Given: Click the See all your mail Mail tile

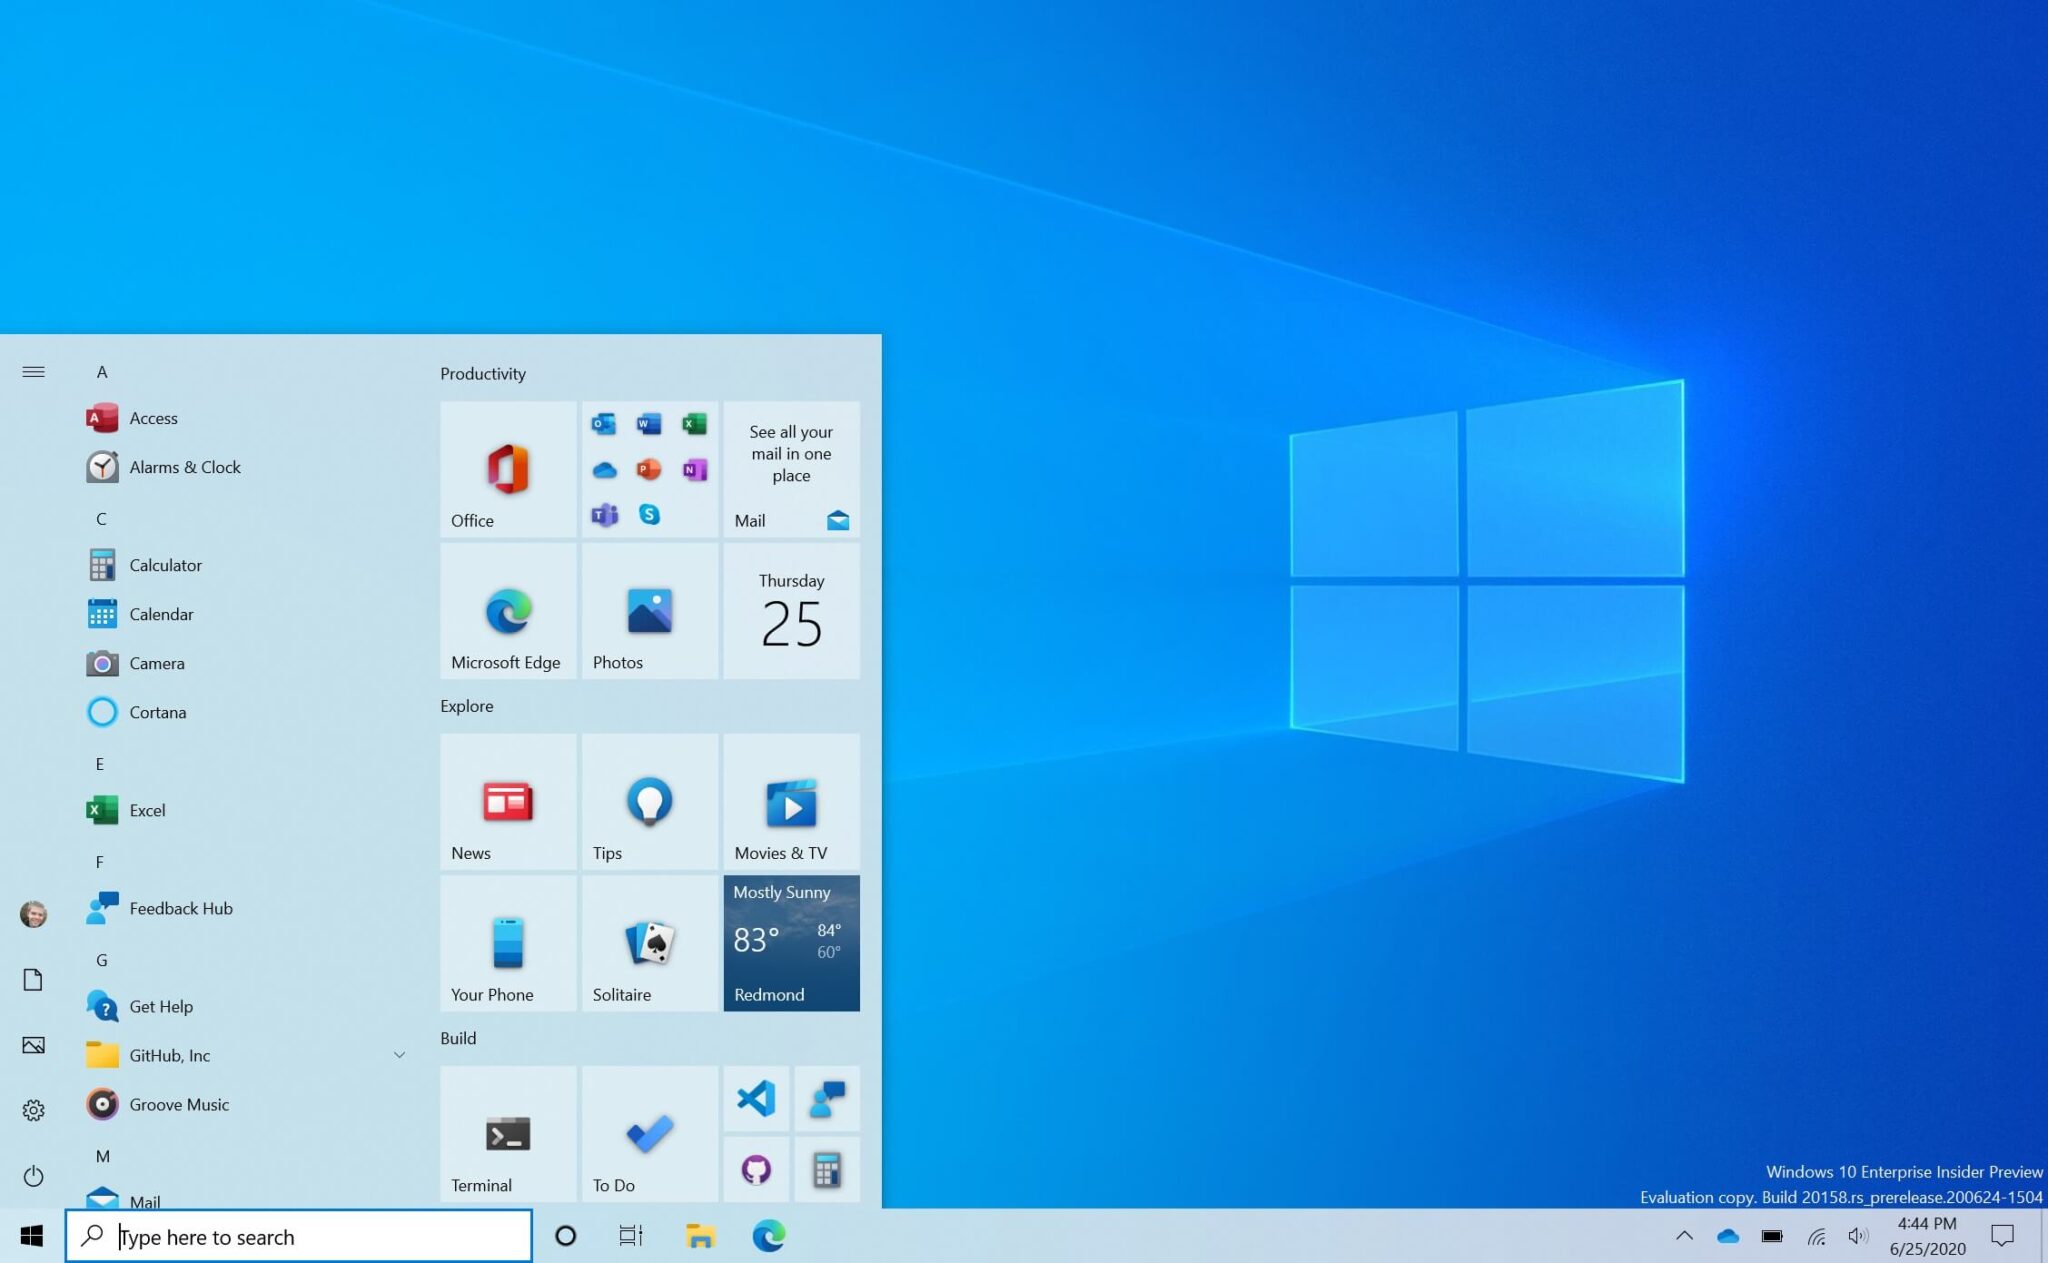Looking at the screenshot, I should 791,470.
